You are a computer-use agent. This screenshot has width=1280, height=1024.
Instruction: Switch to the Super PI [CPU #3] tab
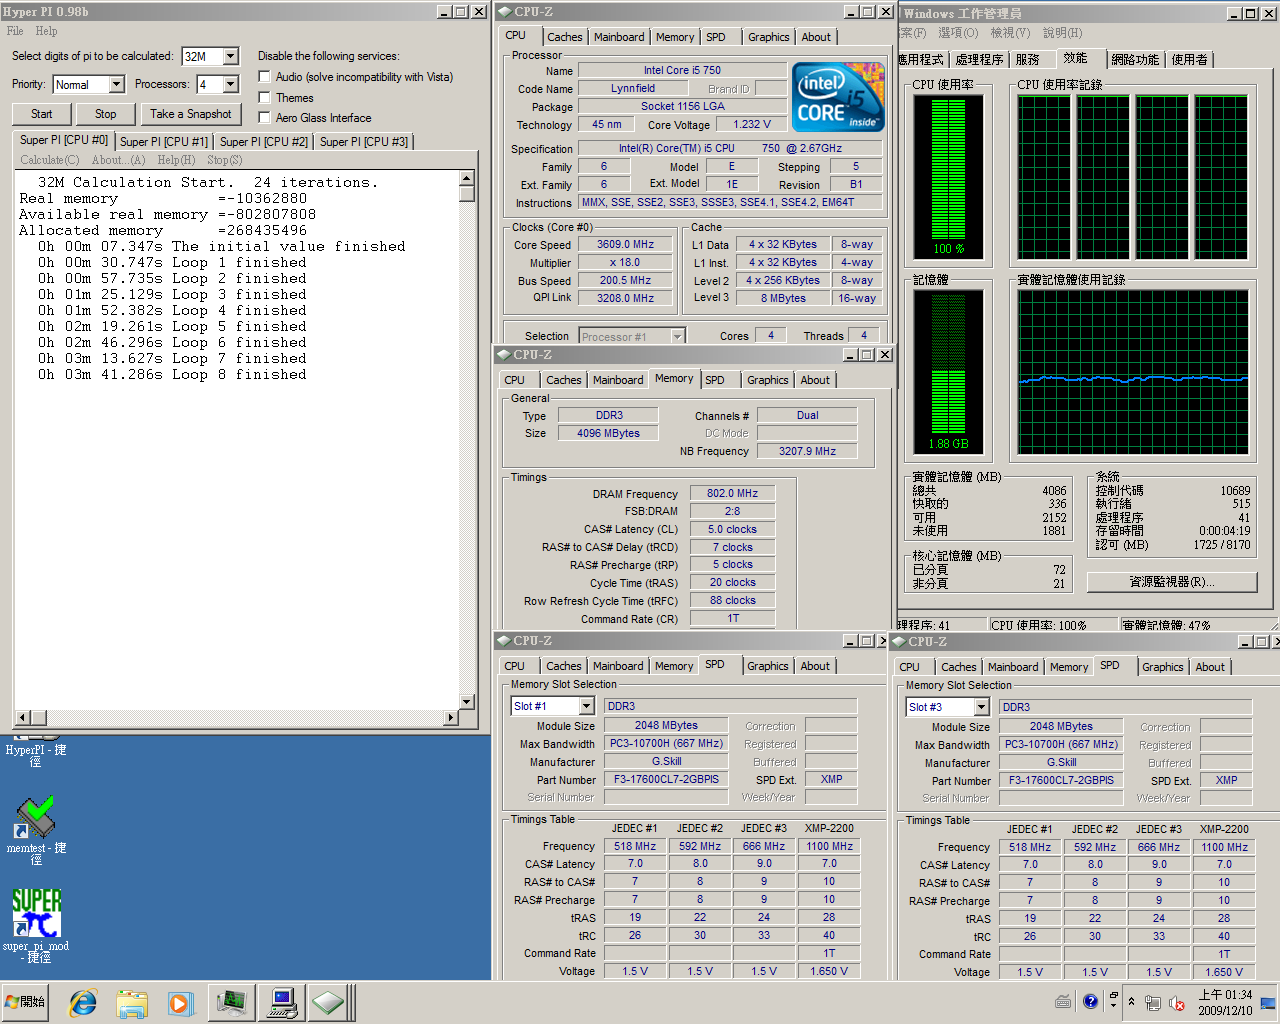tap(364, 142)
